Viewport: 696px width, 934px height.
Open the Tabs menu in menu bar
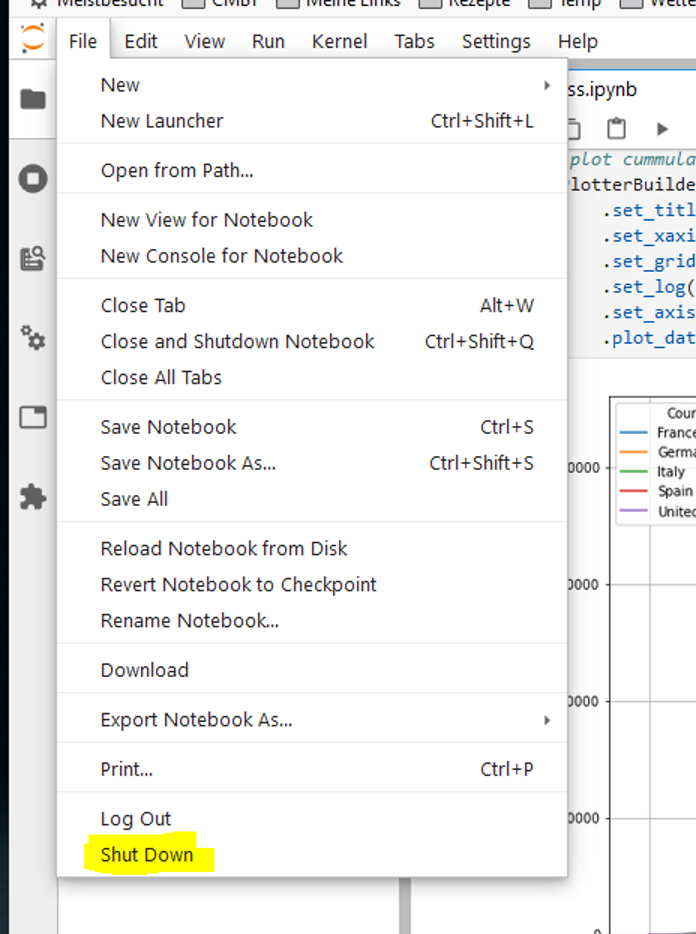point(414,42)
